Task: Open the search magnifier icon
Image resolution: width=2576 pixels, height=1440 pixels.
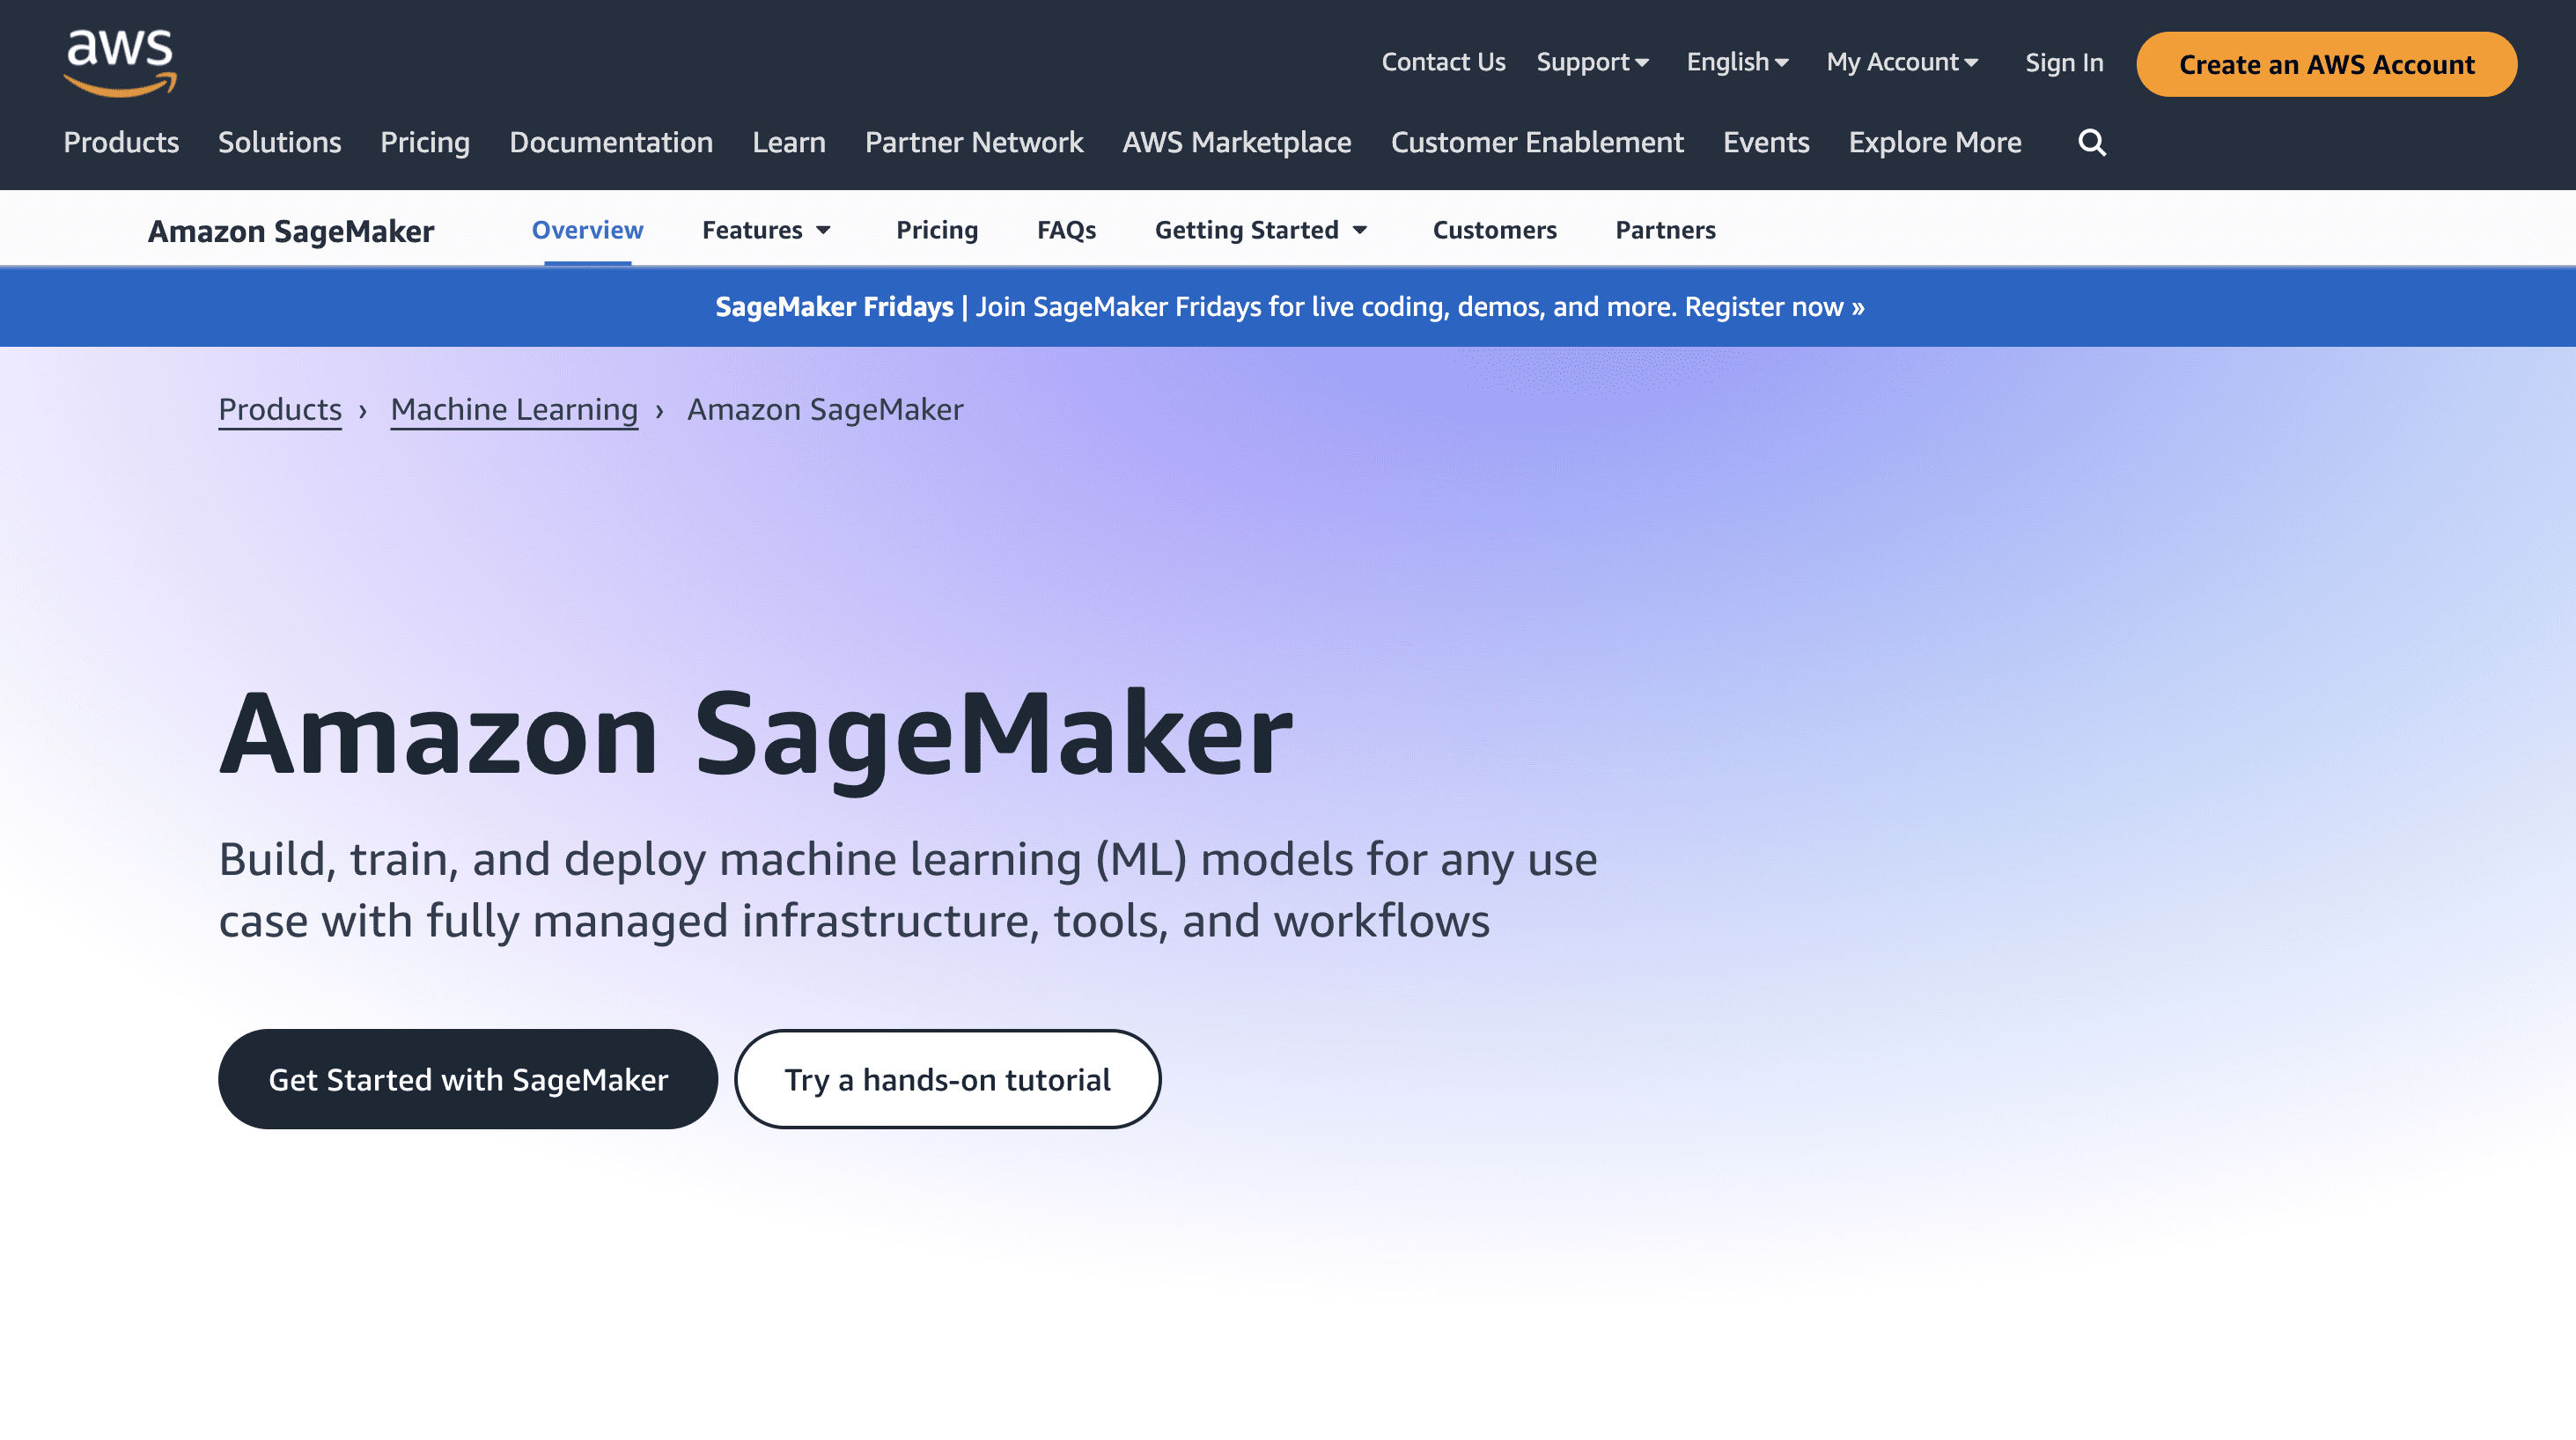Action: pos(2091,143)
